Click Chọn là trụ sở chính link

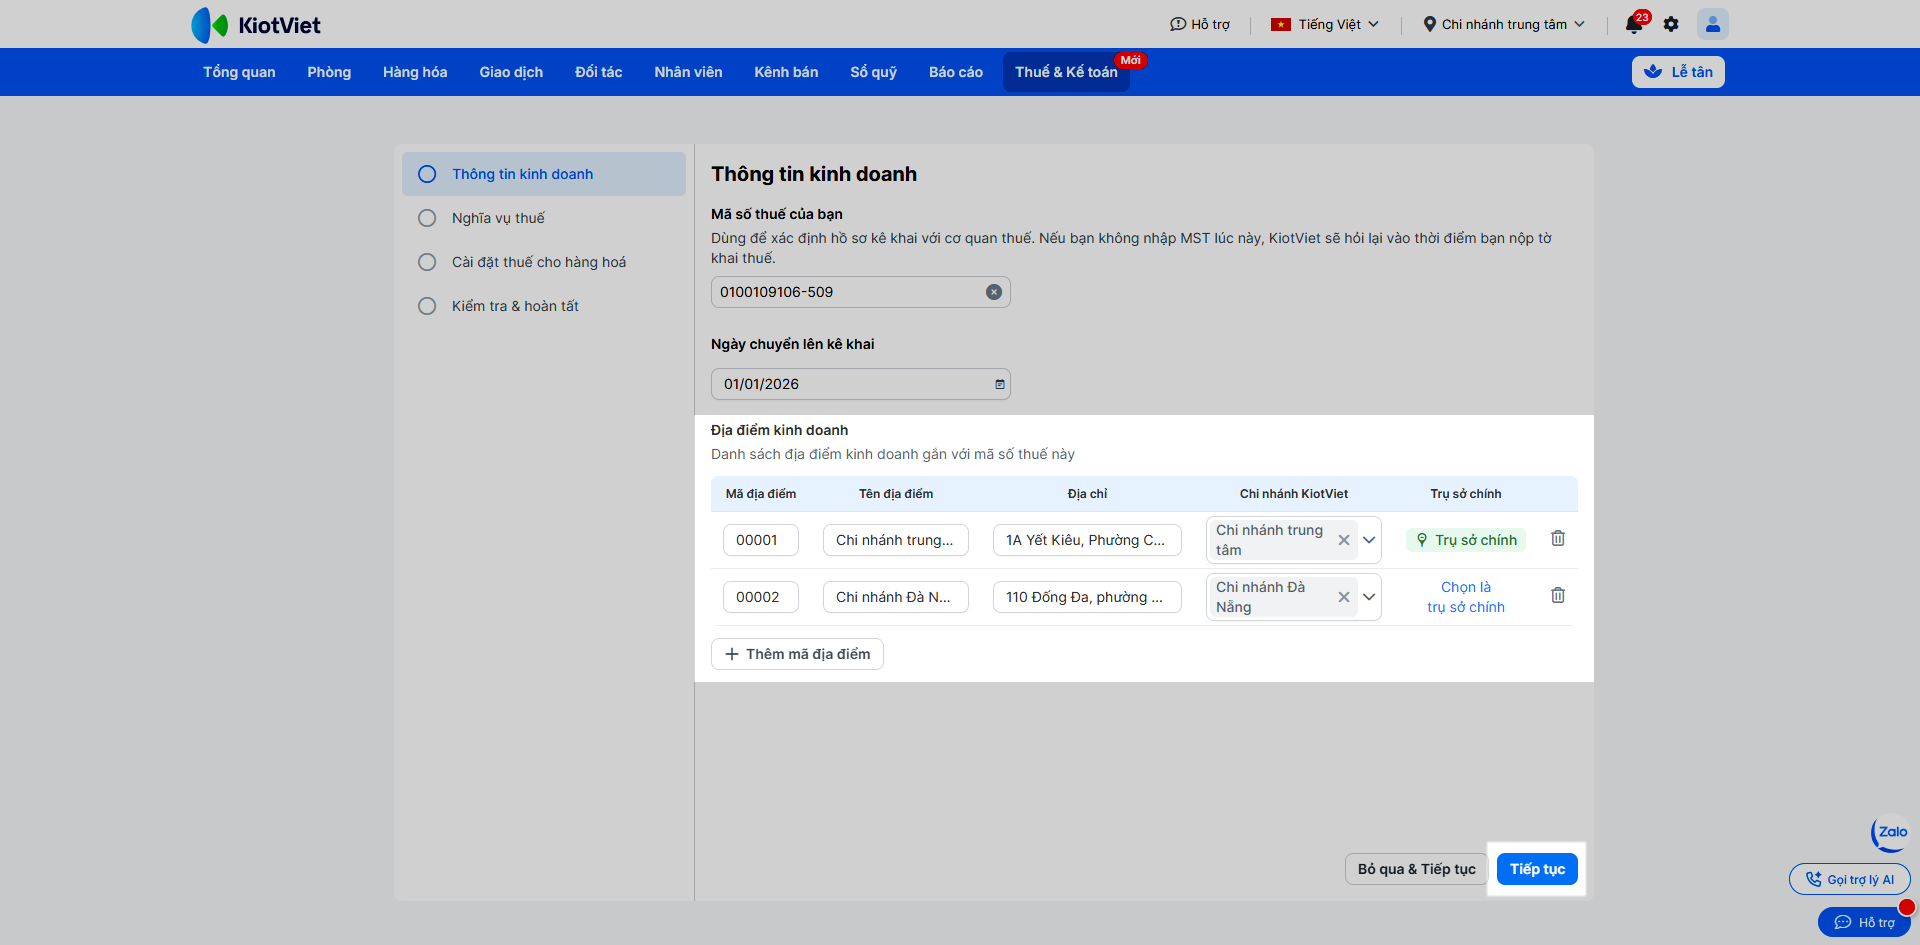click(1466, 597)
